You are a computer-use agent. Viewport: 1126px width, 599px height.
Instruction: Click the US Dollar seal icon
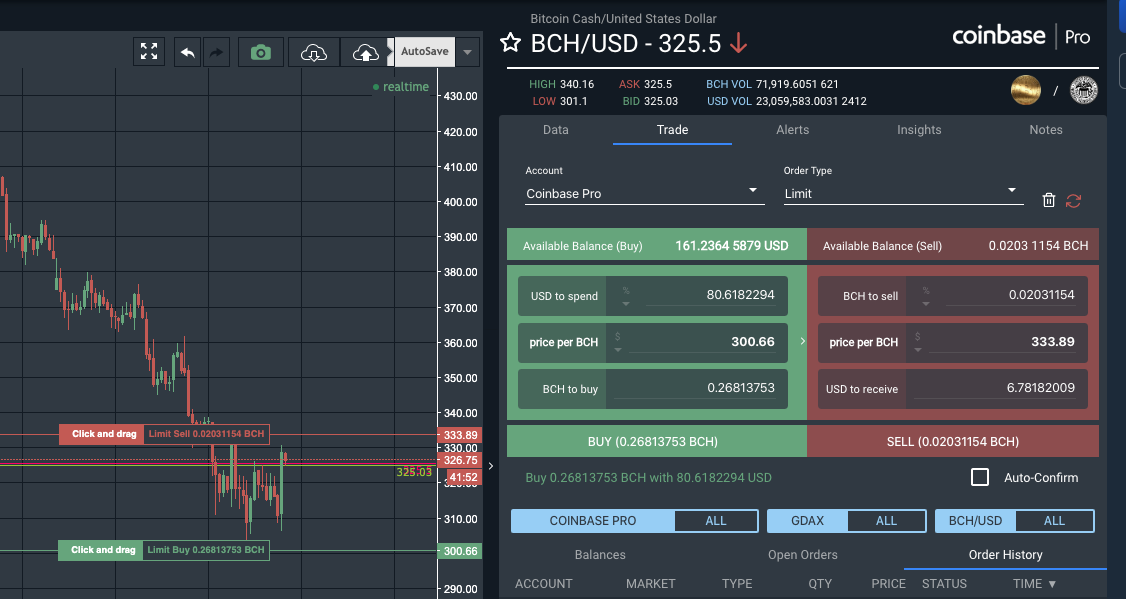pyautogui.click(x=1084, y=90)
